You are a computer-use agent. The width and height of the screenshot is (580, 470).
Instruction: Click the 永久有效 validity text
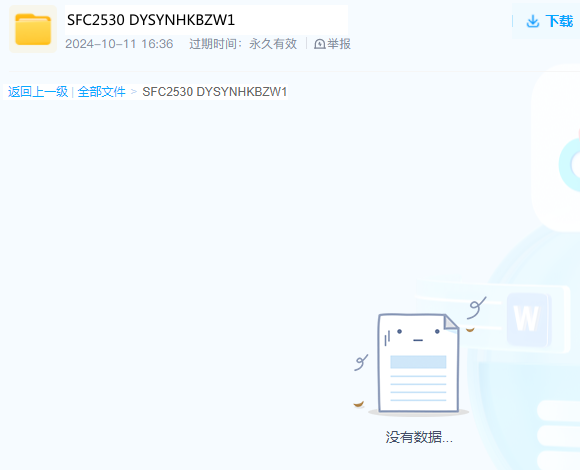[x=273, y=44]
